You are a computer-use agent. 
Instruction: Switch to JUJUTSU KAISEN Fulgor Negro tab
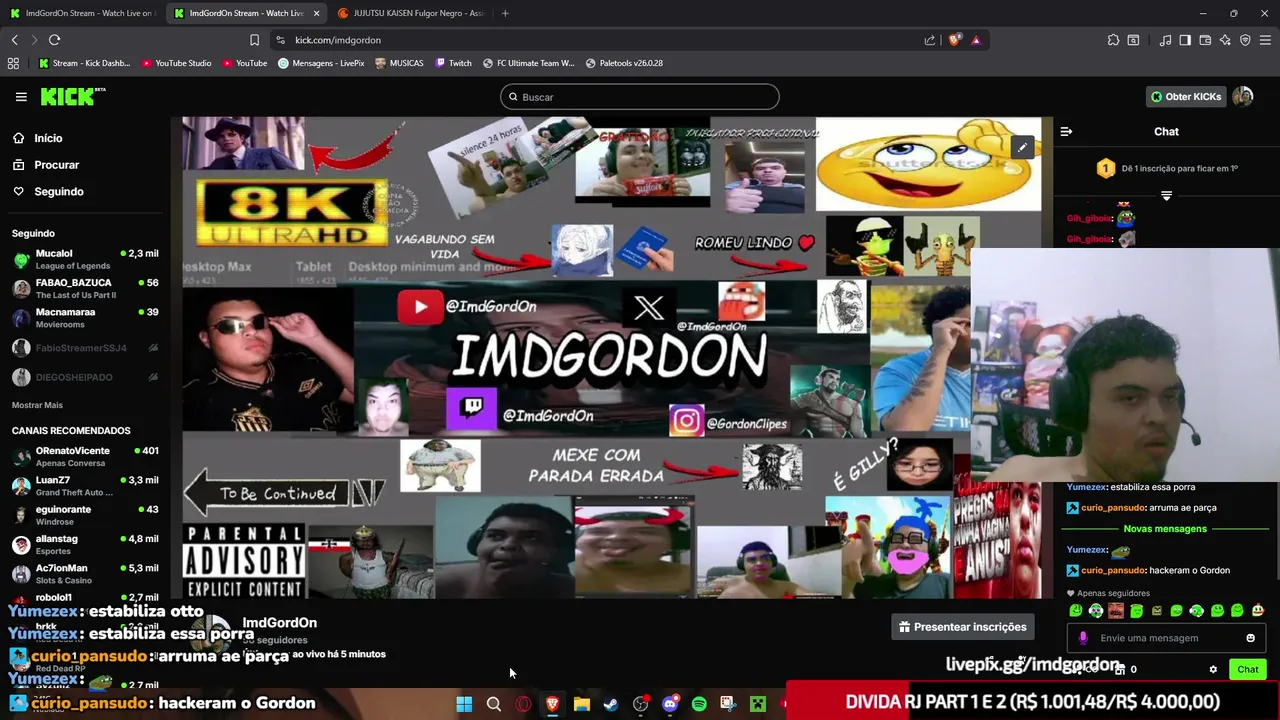click(410, 13)
